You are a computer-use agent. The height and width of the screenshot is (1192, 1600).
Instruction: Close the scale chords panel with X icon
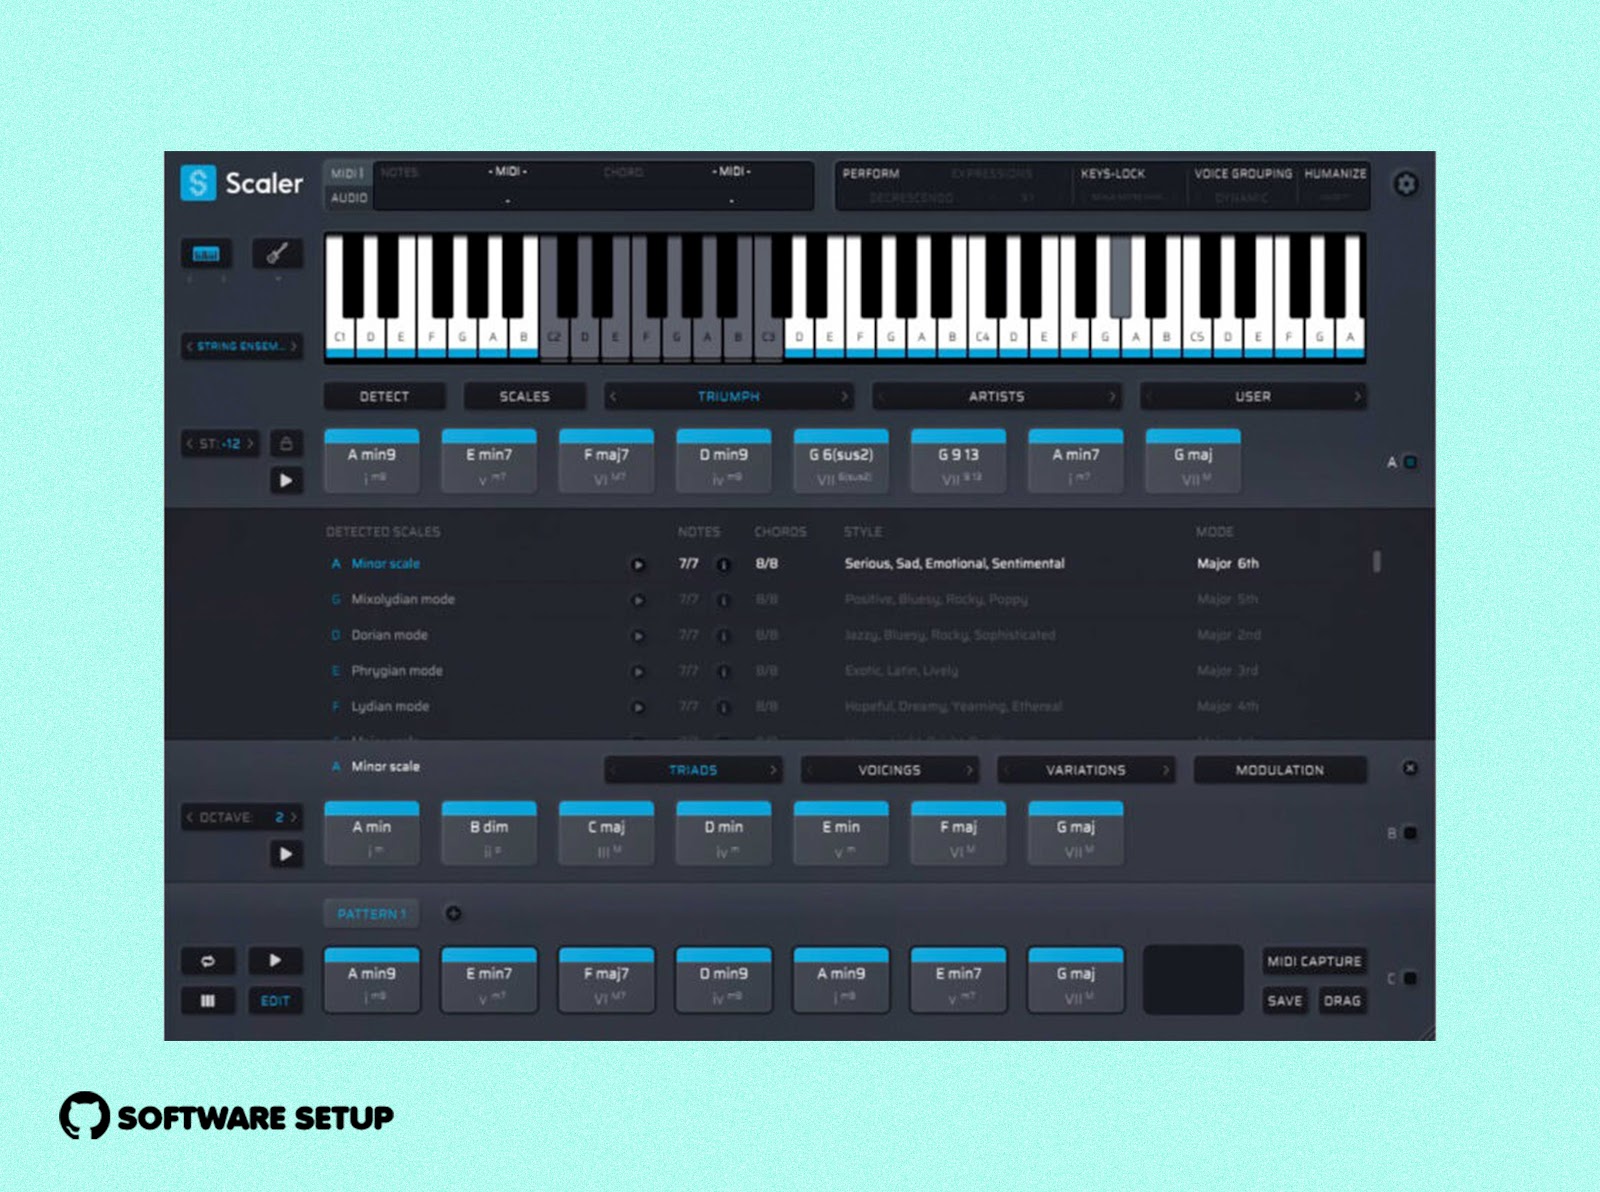click(1410, 768)
